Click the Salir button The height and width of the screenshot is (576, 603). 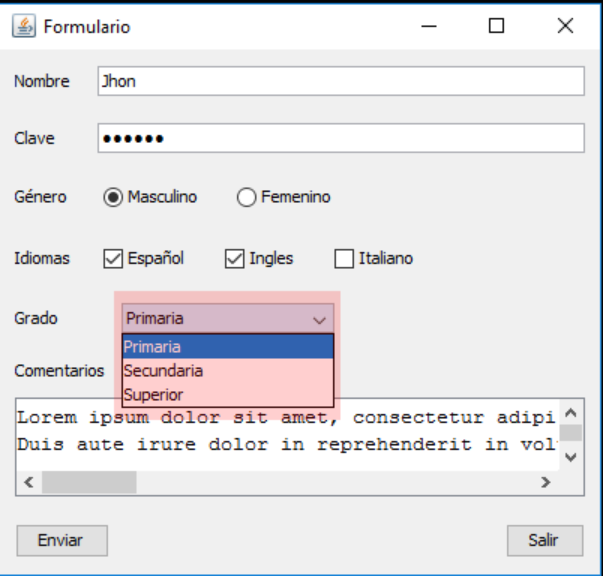click(x=545, y=541)
